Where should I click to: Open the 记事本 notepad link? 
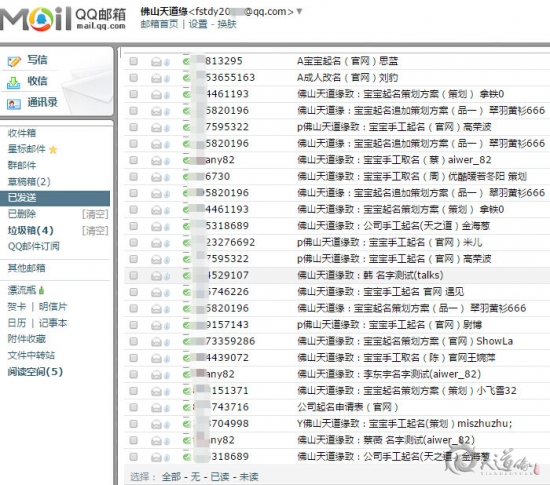pyautogui.click(x=53, y=323)
